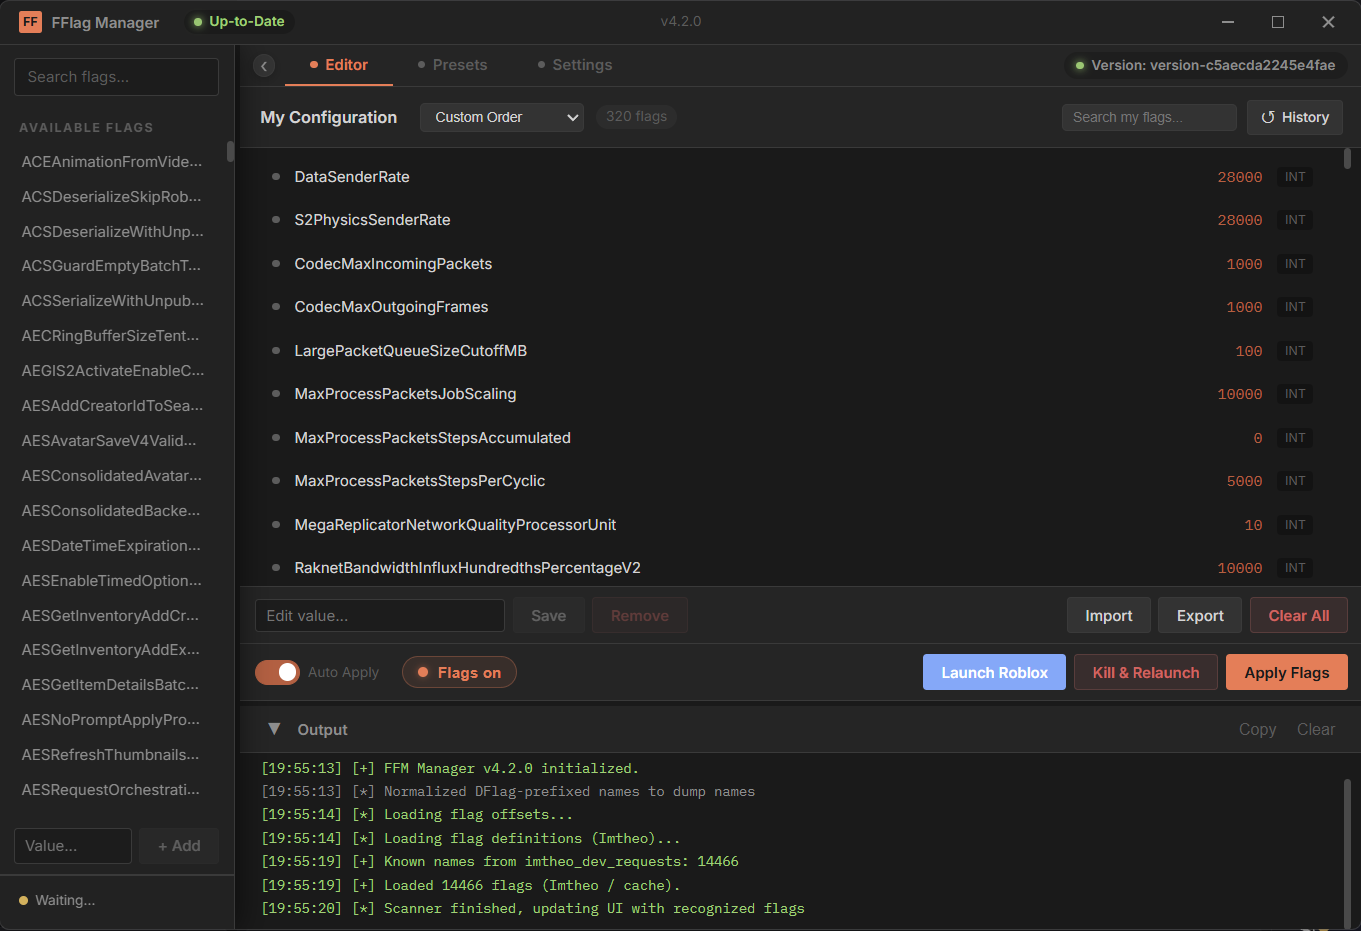Click the Export button

pos(1200,616)
